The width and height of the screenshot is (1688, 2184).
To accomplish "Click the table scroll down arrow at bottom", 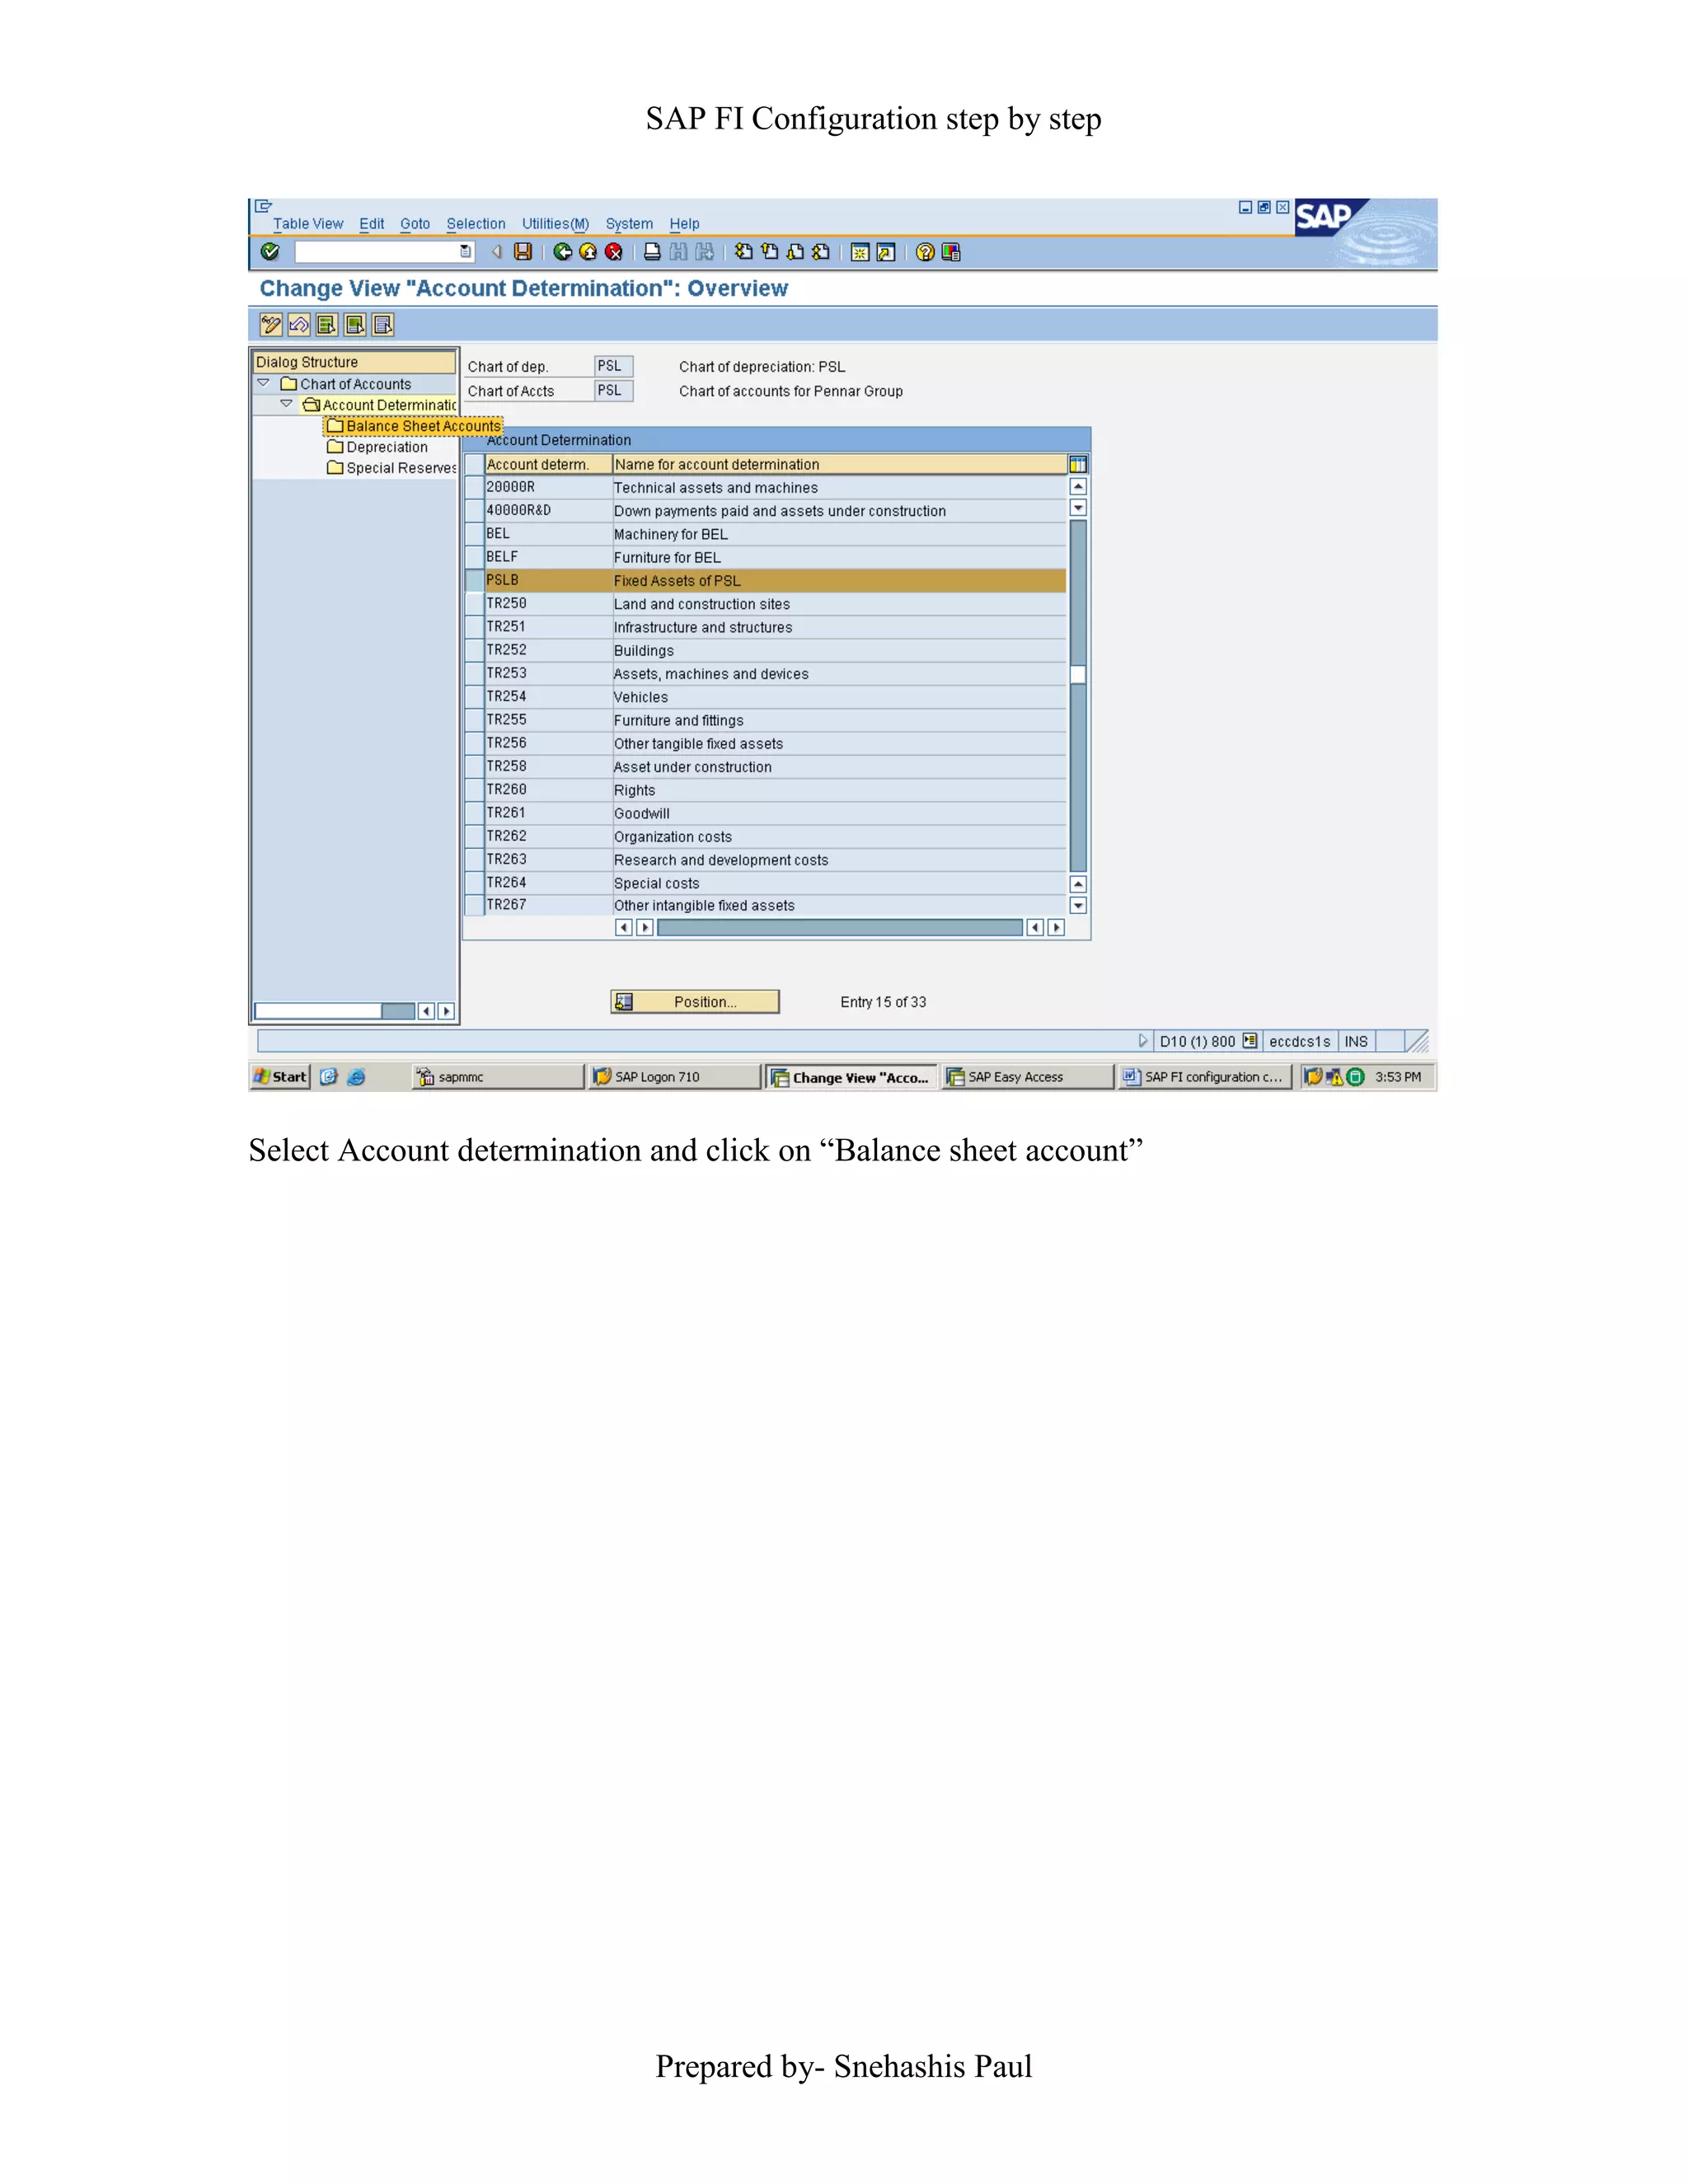I will (x=1078, y=905).
